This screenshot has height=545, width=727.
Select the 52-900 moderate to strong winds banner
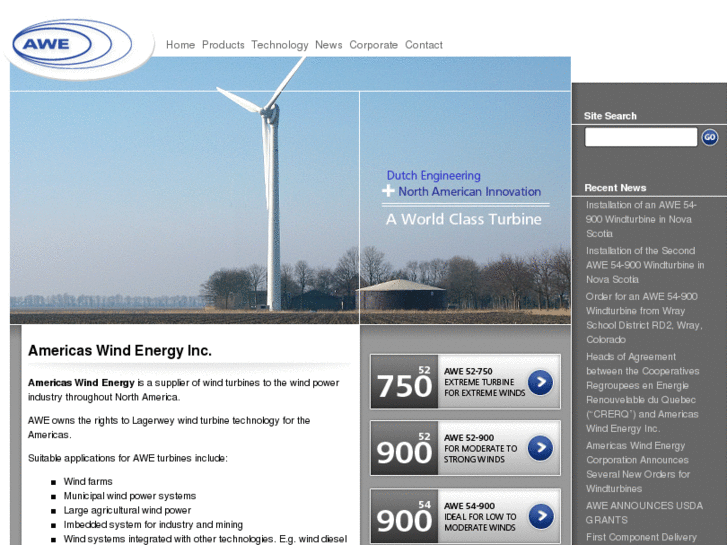point(465,448)
